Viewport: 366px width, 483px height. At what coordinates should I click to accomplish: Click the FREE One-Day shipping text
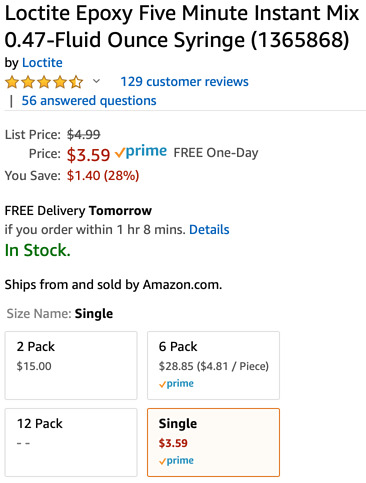(216, 153)
